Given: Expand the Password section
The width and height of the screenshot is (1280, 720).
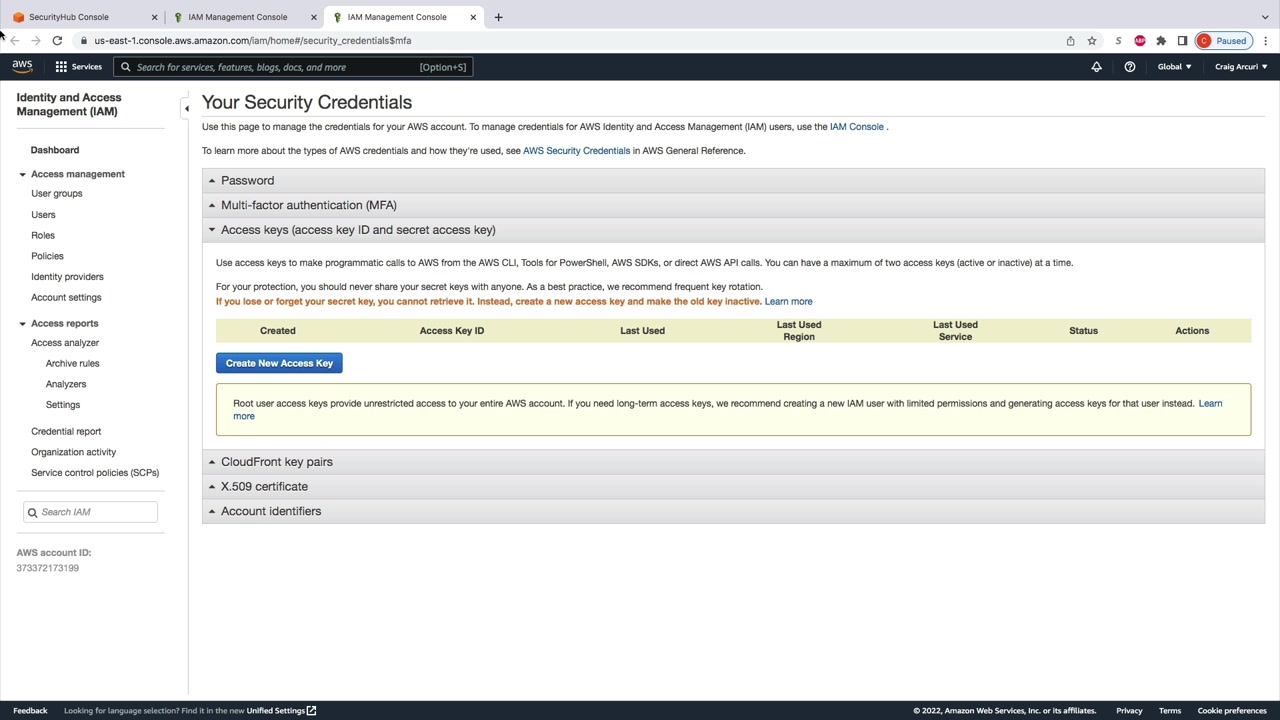Looking at the screenshot, I should 733,181.
